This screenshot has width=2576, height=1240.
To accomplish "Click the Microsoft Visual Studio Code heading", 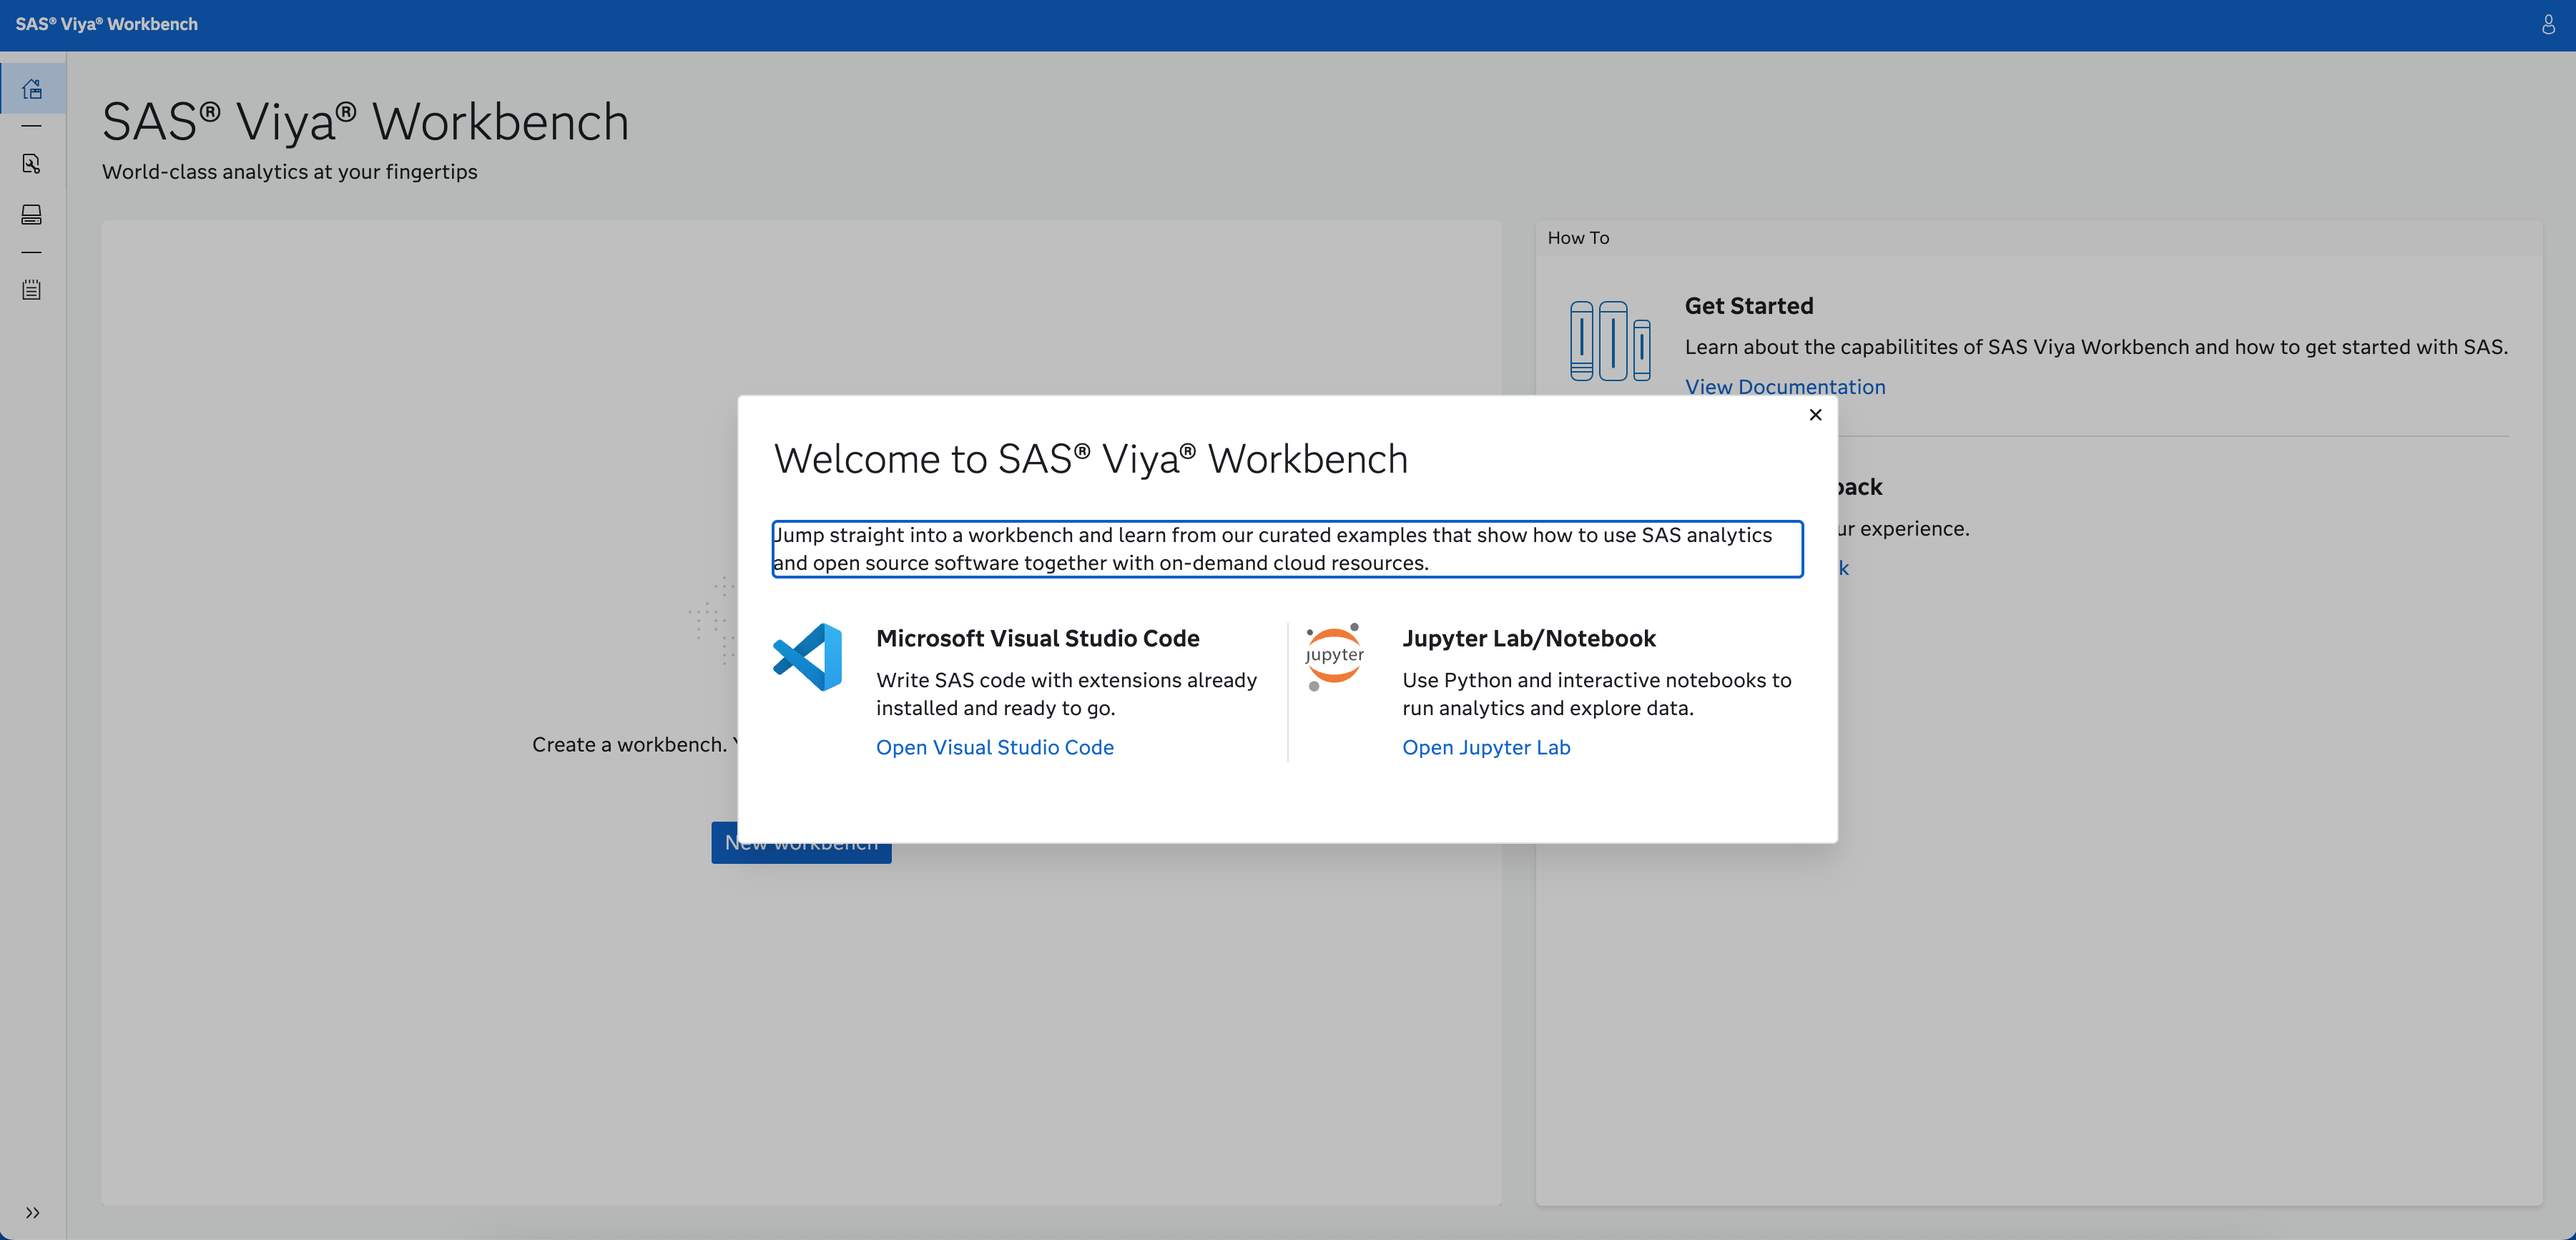I will pos(1038,638).
